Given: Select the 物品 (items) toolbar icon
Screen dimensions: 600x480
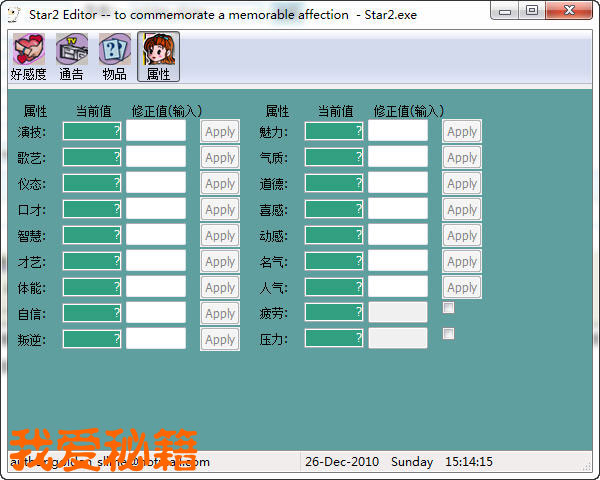Looking at the screenshot, I should (115, 56).
